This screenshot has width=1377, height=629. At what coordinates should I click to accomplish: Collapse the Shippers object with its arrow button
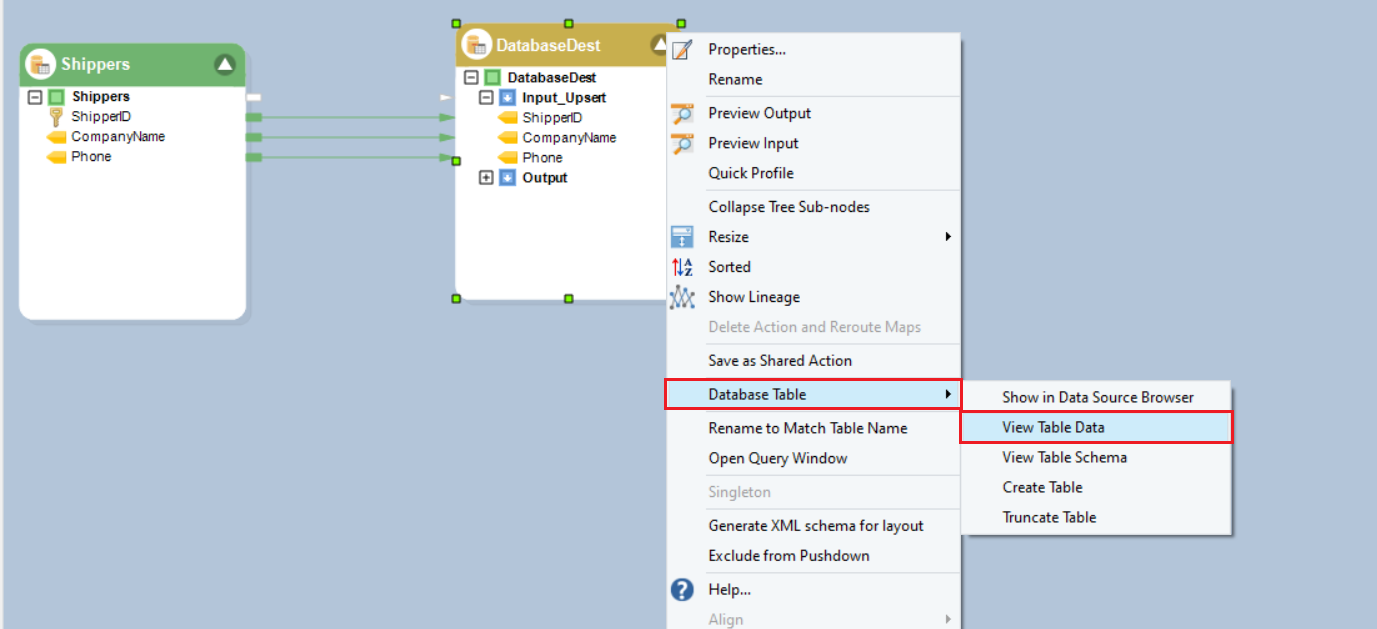[225, 65]
